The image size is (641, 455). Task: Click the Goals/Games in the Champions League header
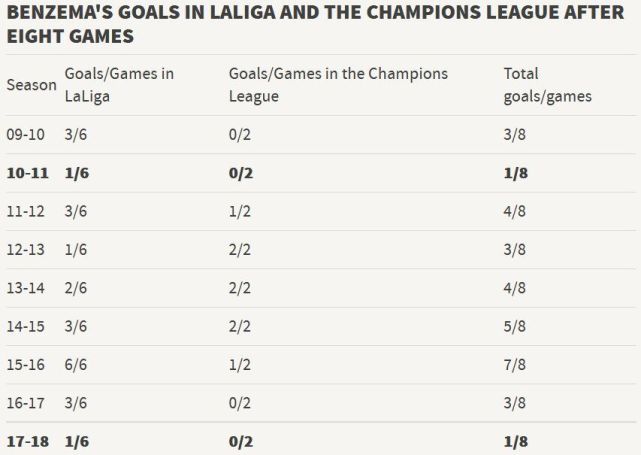338,85
